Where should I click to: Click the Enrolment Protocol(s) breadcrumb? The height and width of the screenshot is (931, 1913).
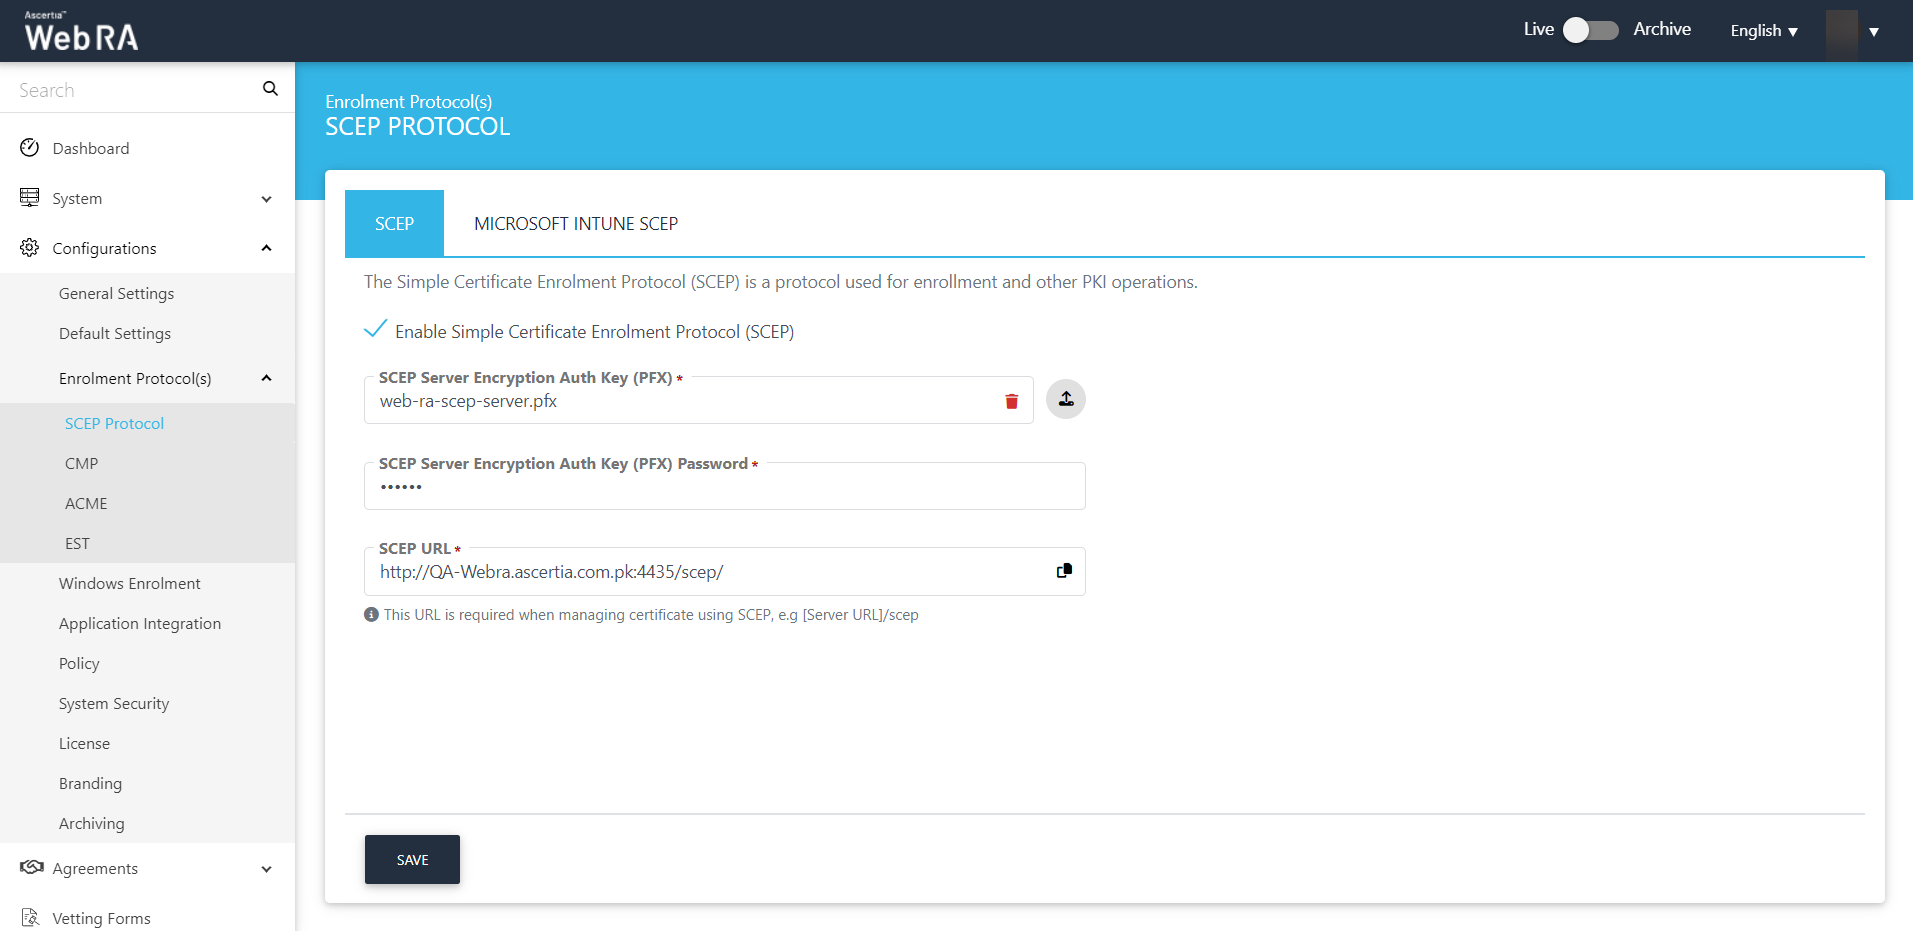tap(408, 101)
